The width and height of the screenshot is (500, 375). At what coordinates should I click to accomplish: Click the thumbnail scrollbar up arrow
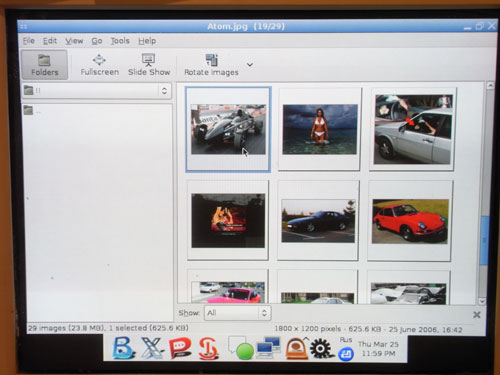click(490, 86)
